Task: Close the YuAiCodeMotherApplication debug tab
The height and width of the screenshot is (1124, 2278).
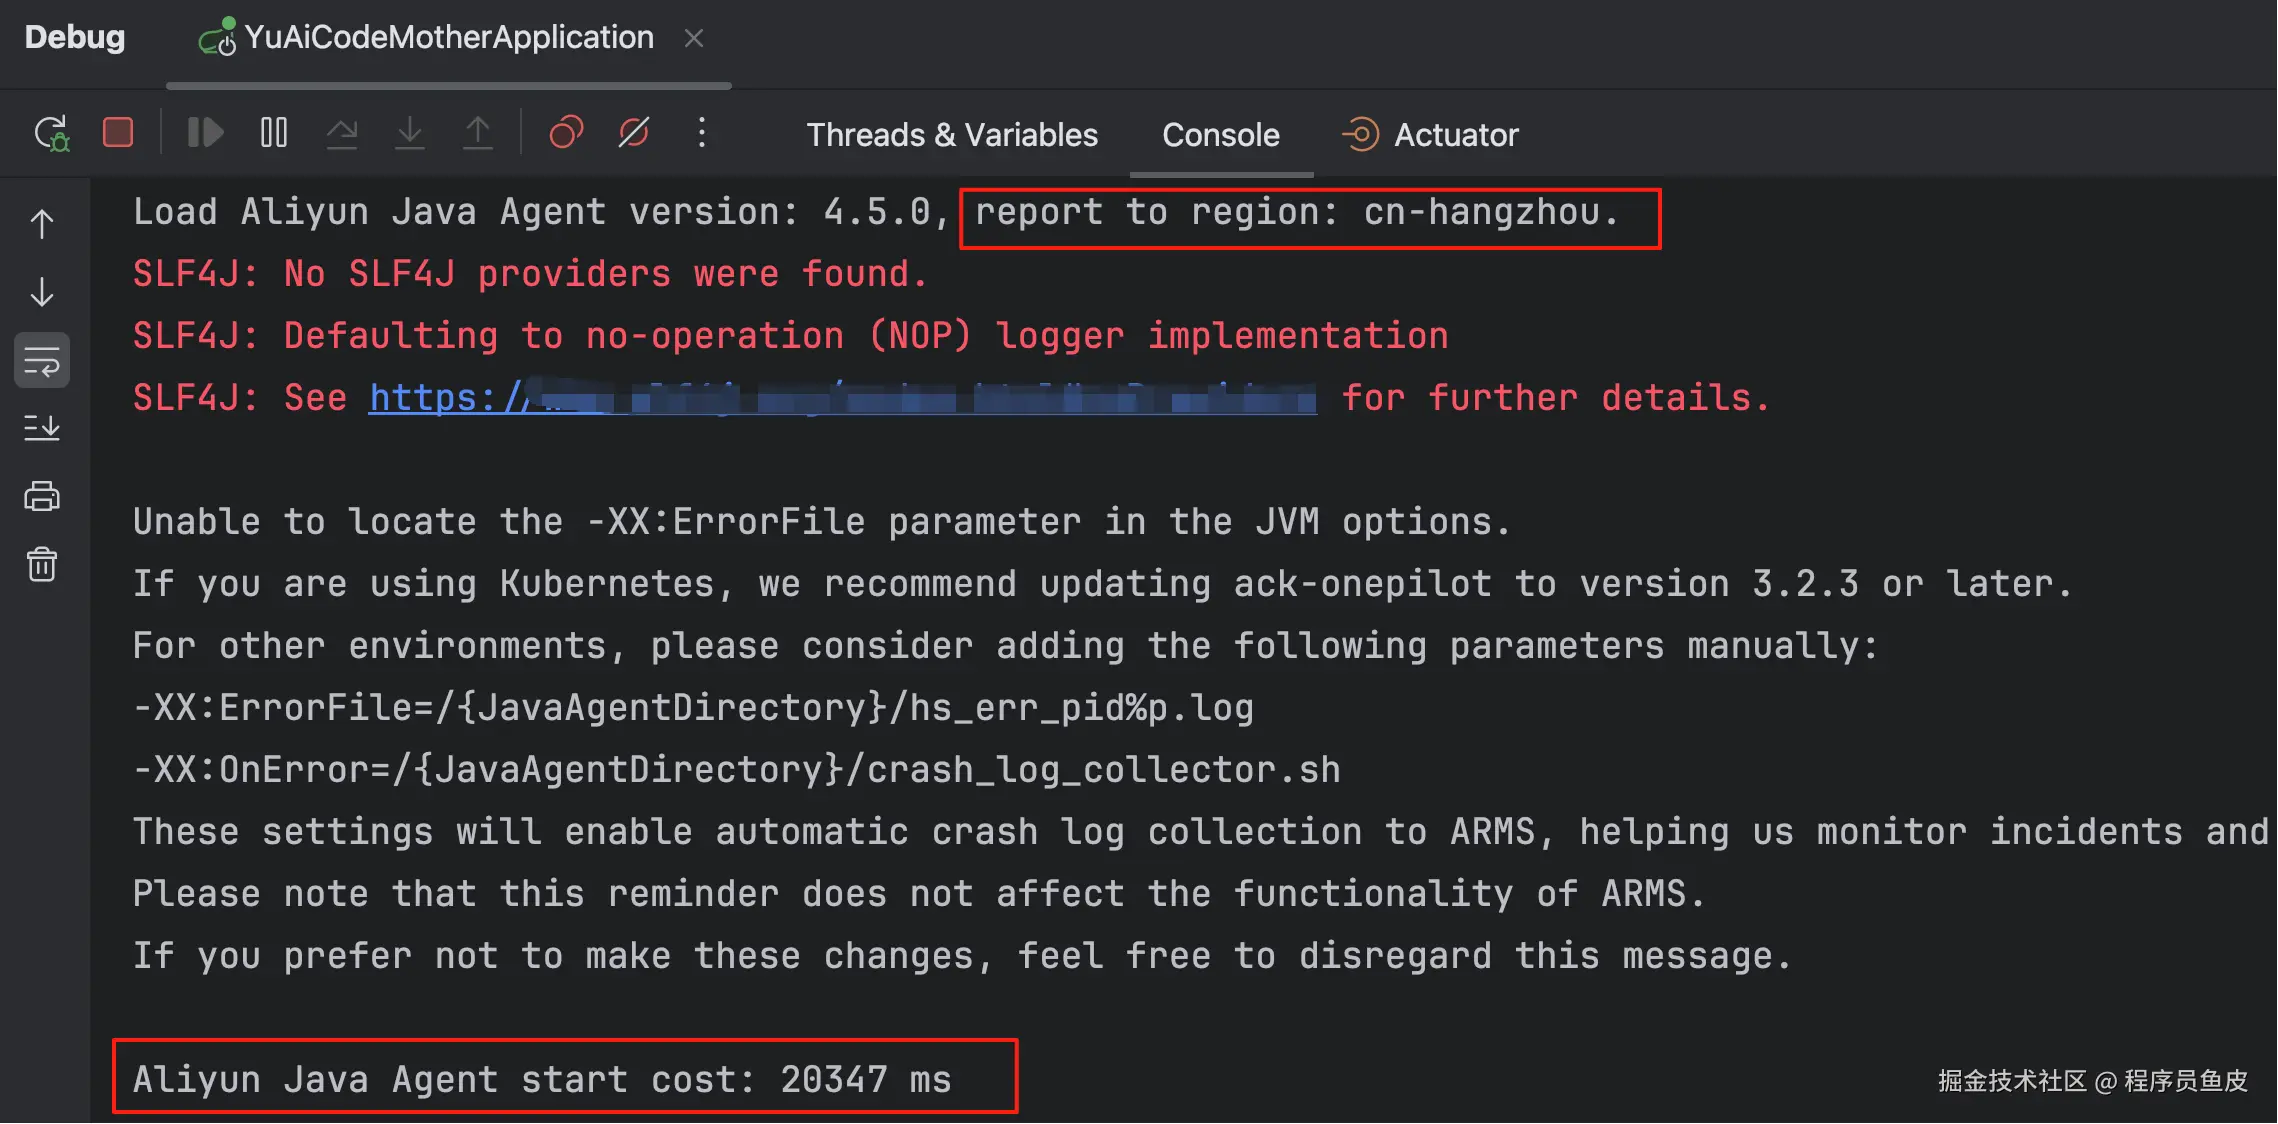Action: tap(694, 38)
